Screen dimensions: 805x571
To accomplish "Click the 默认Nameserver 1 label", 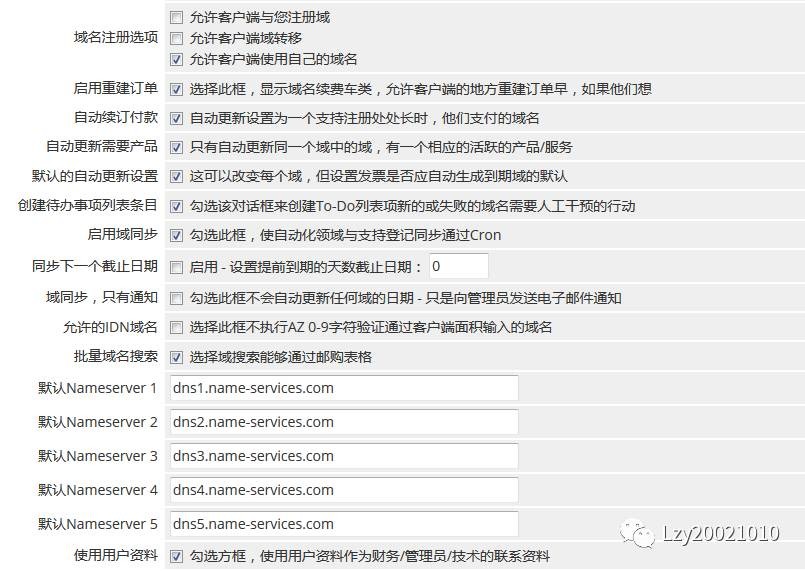I will [x=98, y=388].
